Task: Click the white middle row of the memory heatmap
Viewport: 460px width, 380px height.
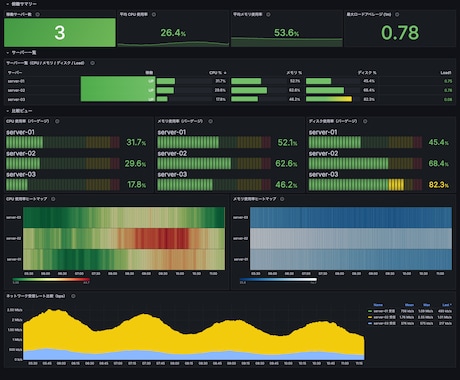Action: [351, 238]
